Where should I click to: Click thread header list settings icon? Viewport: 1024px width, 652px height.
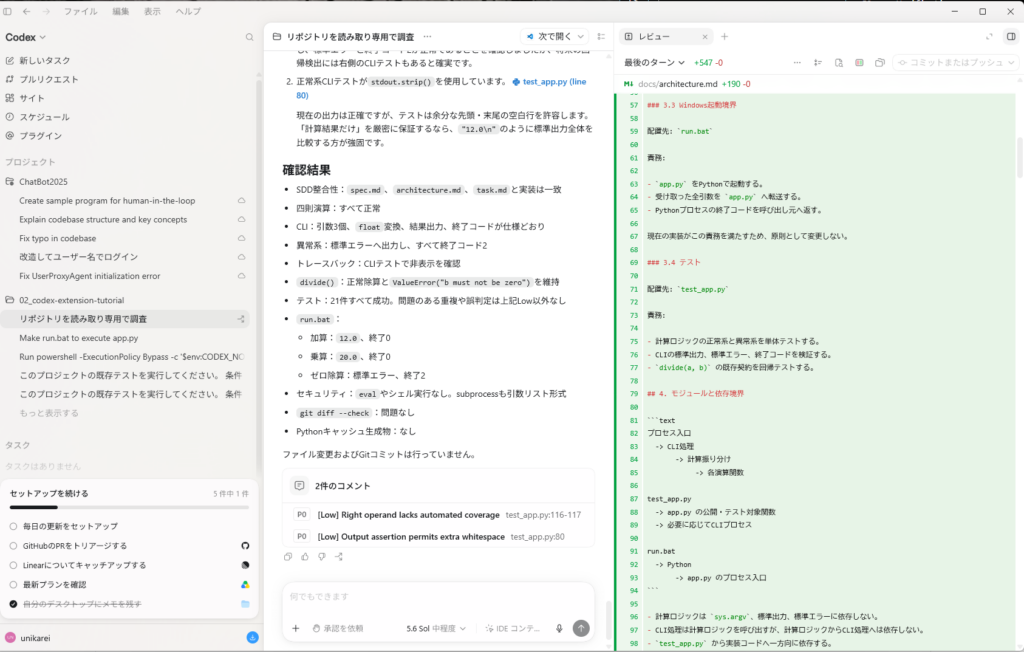601,37
